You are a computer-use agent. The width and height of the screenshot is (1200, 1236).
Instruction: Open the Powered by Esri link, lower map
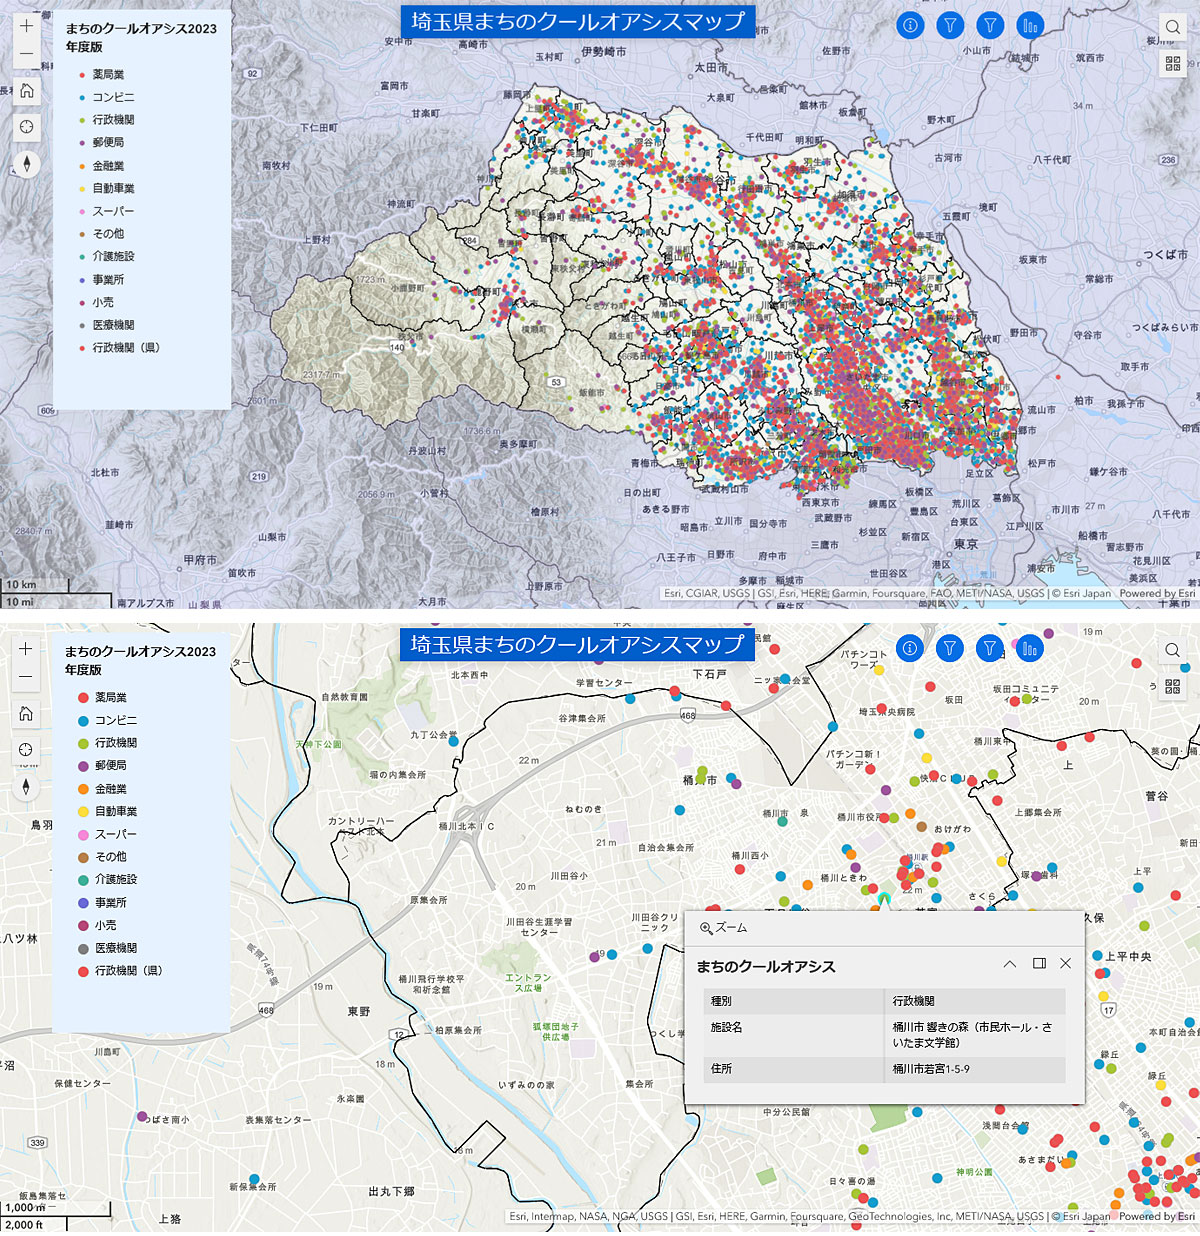click(1157, 1217)
